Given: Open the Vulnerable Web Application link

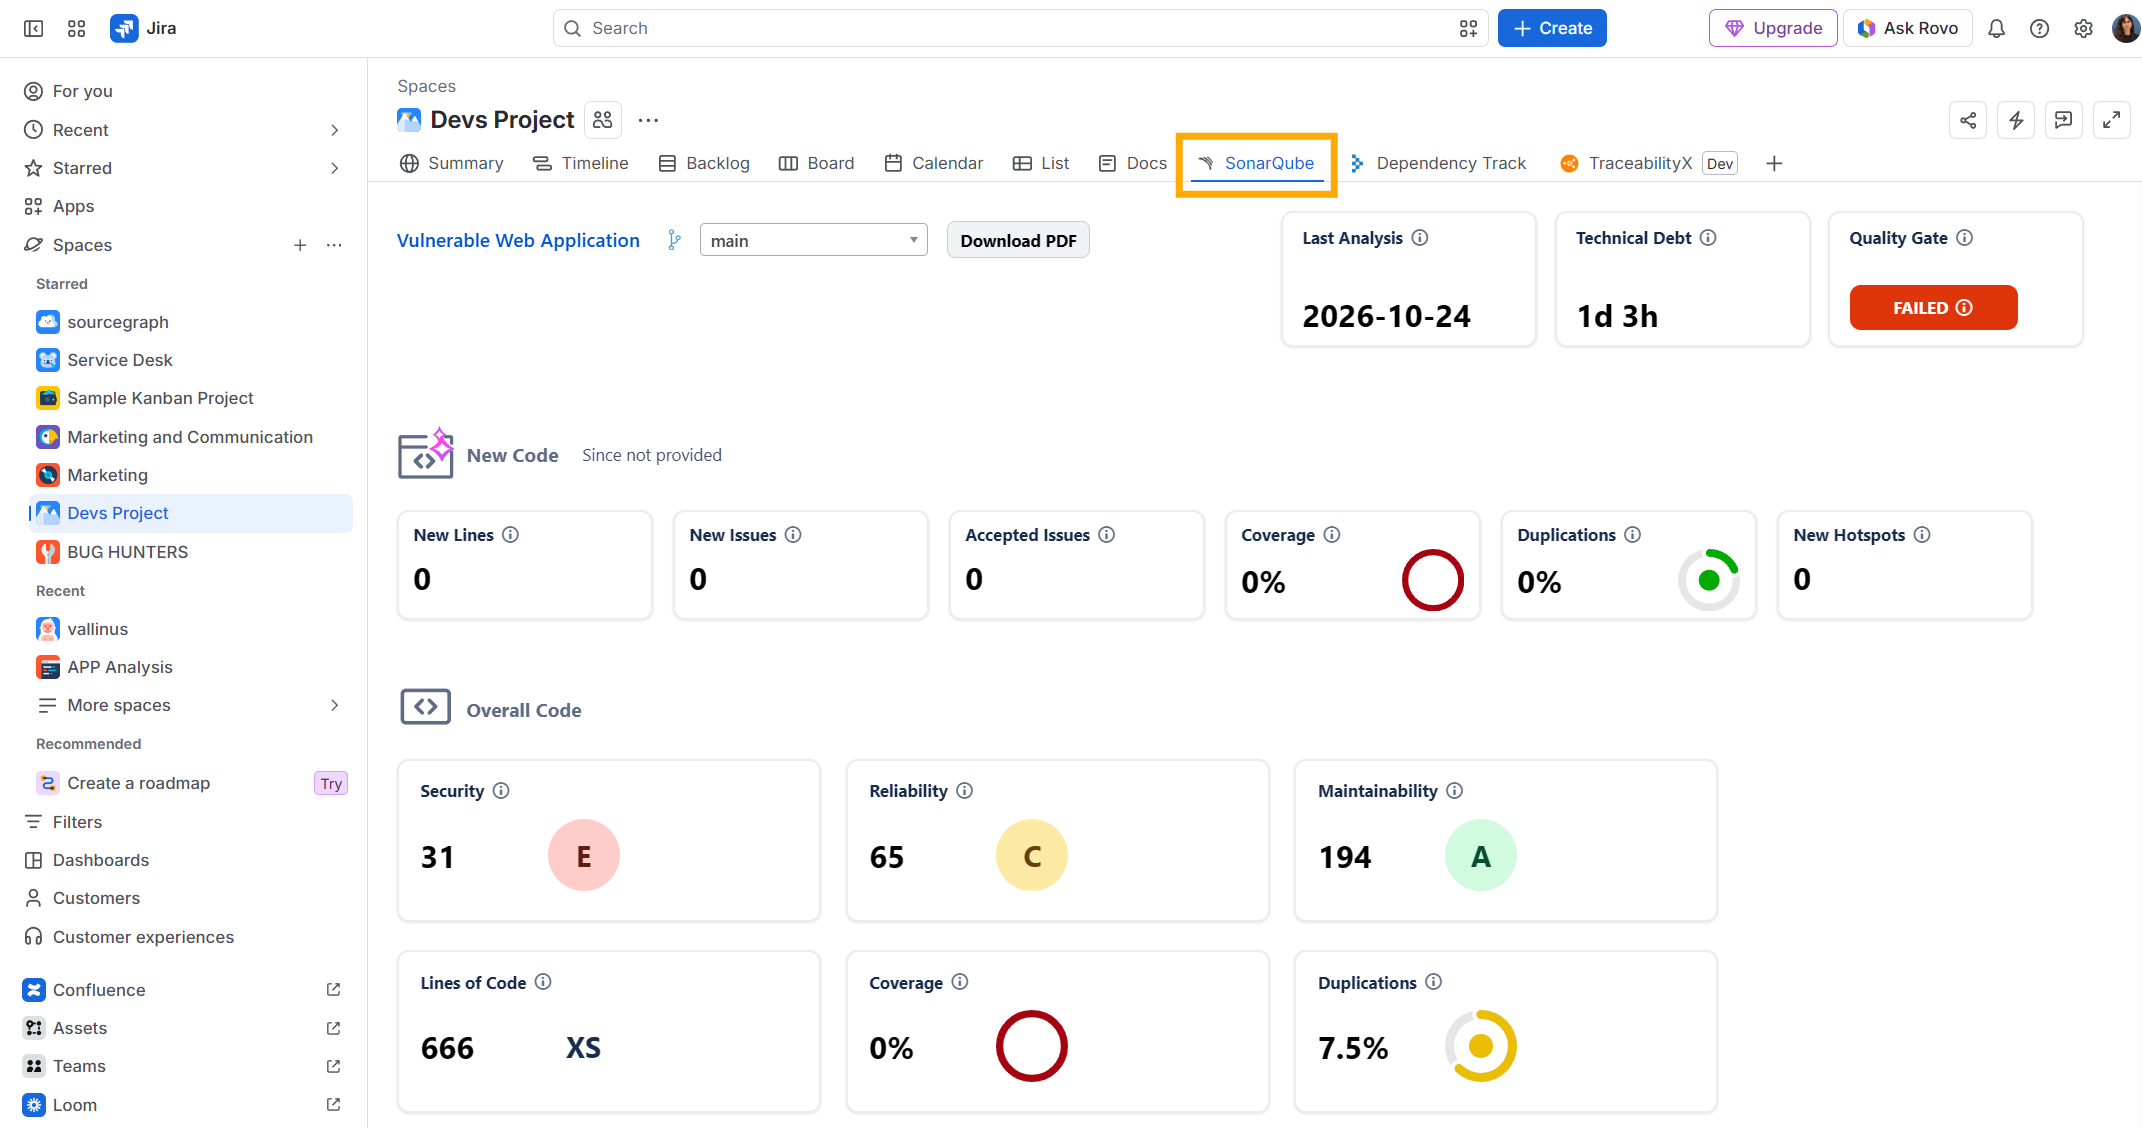Looking at the screenshot, I should click(x=518, y=240).
